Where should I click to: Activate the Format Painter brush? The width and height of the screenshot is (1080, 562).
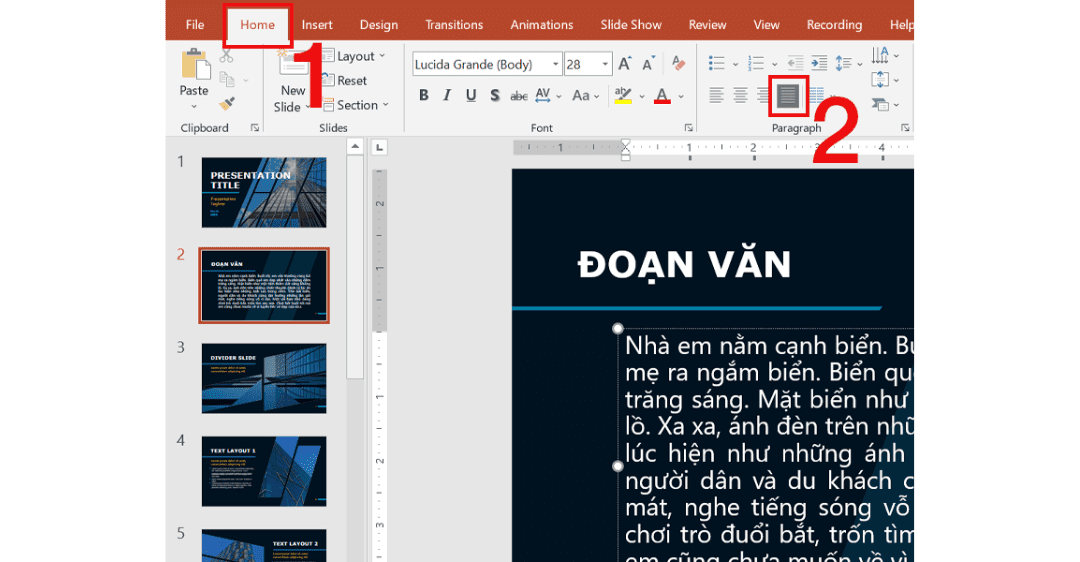click(227, 103)
